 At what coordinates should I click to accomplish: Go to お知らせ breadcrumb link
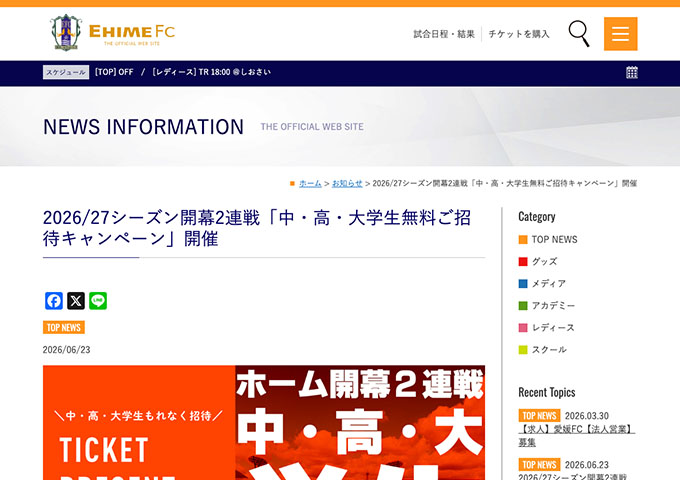[x=347, y=183]
